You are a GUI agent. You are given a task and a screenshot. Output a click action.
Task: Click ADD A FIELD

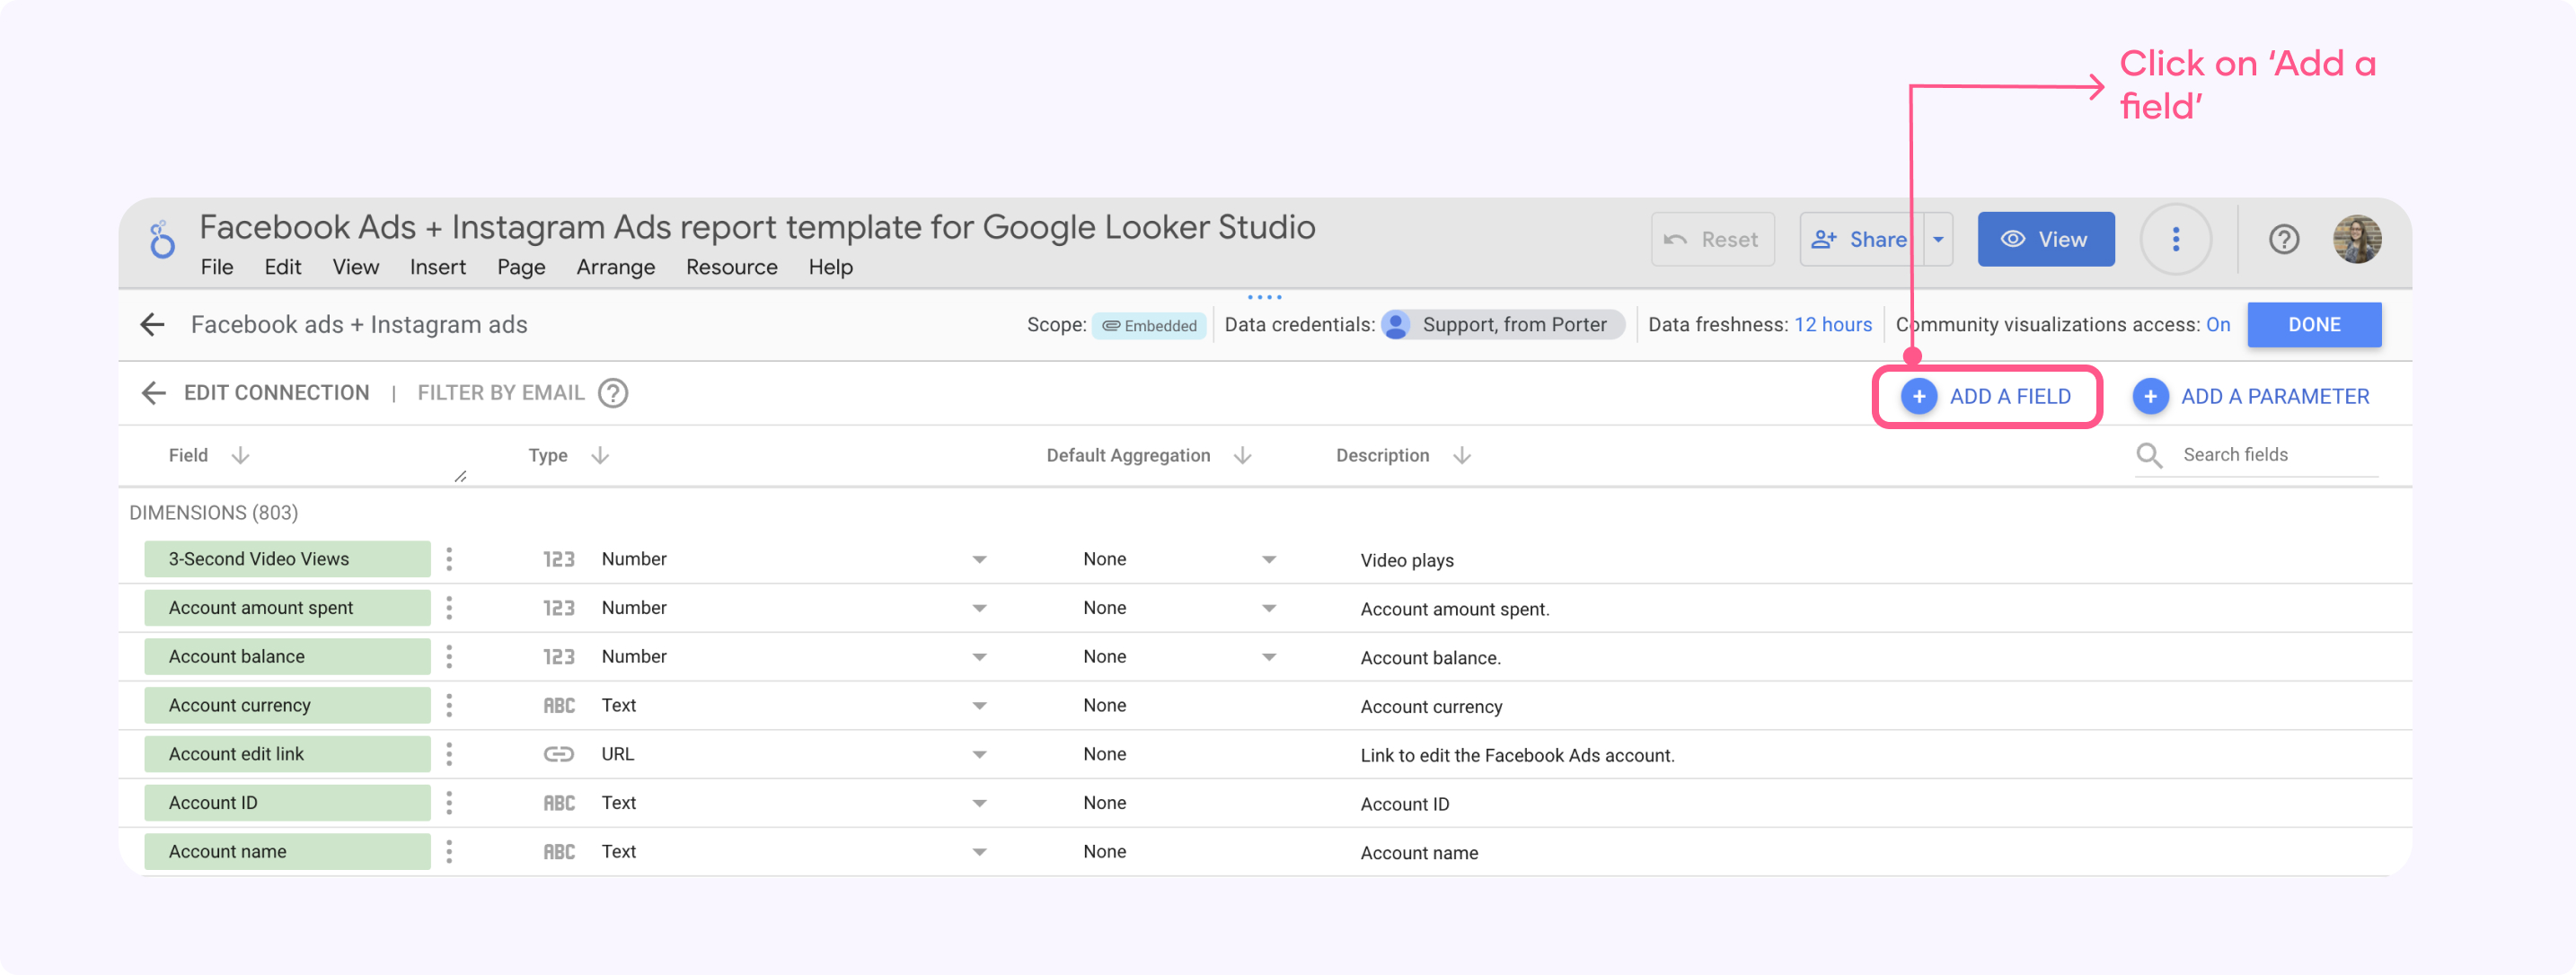(1986, 397)
